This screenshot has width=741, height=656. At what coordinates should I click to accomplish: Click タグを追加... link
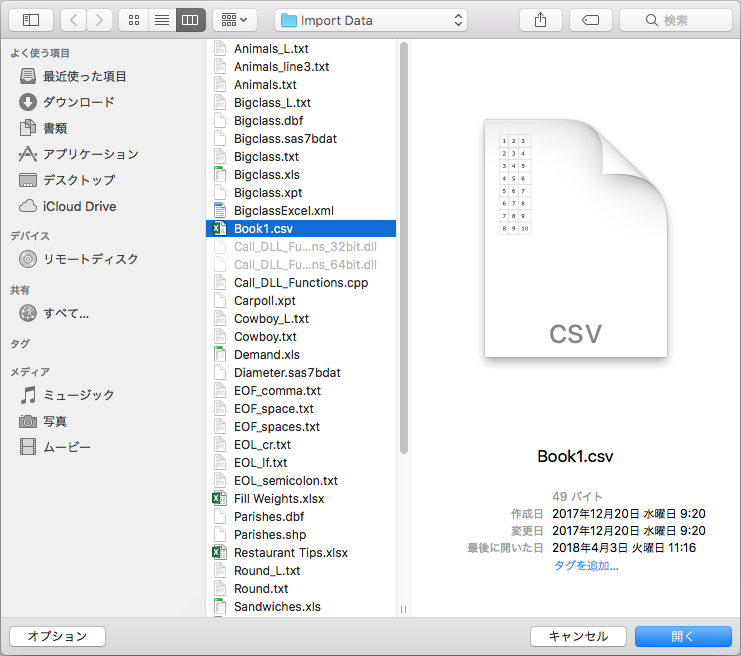click(x=586, y=565)
